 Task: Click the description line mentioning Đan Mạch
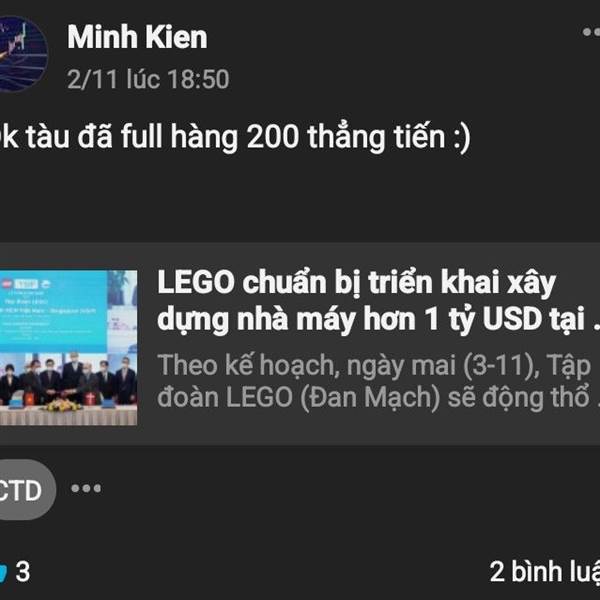pyautogui.click(x=377, y=398)
